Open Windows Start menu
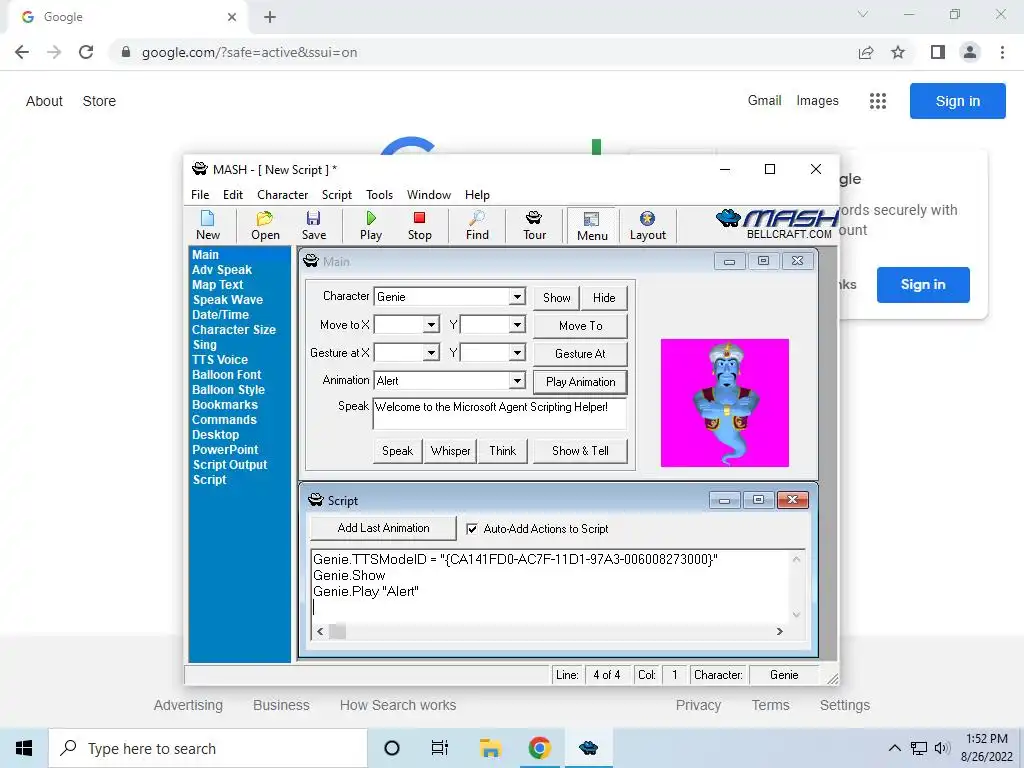The width and height of the screenshot is (1024, 768). pyautogui.click(x=24, y=748)
